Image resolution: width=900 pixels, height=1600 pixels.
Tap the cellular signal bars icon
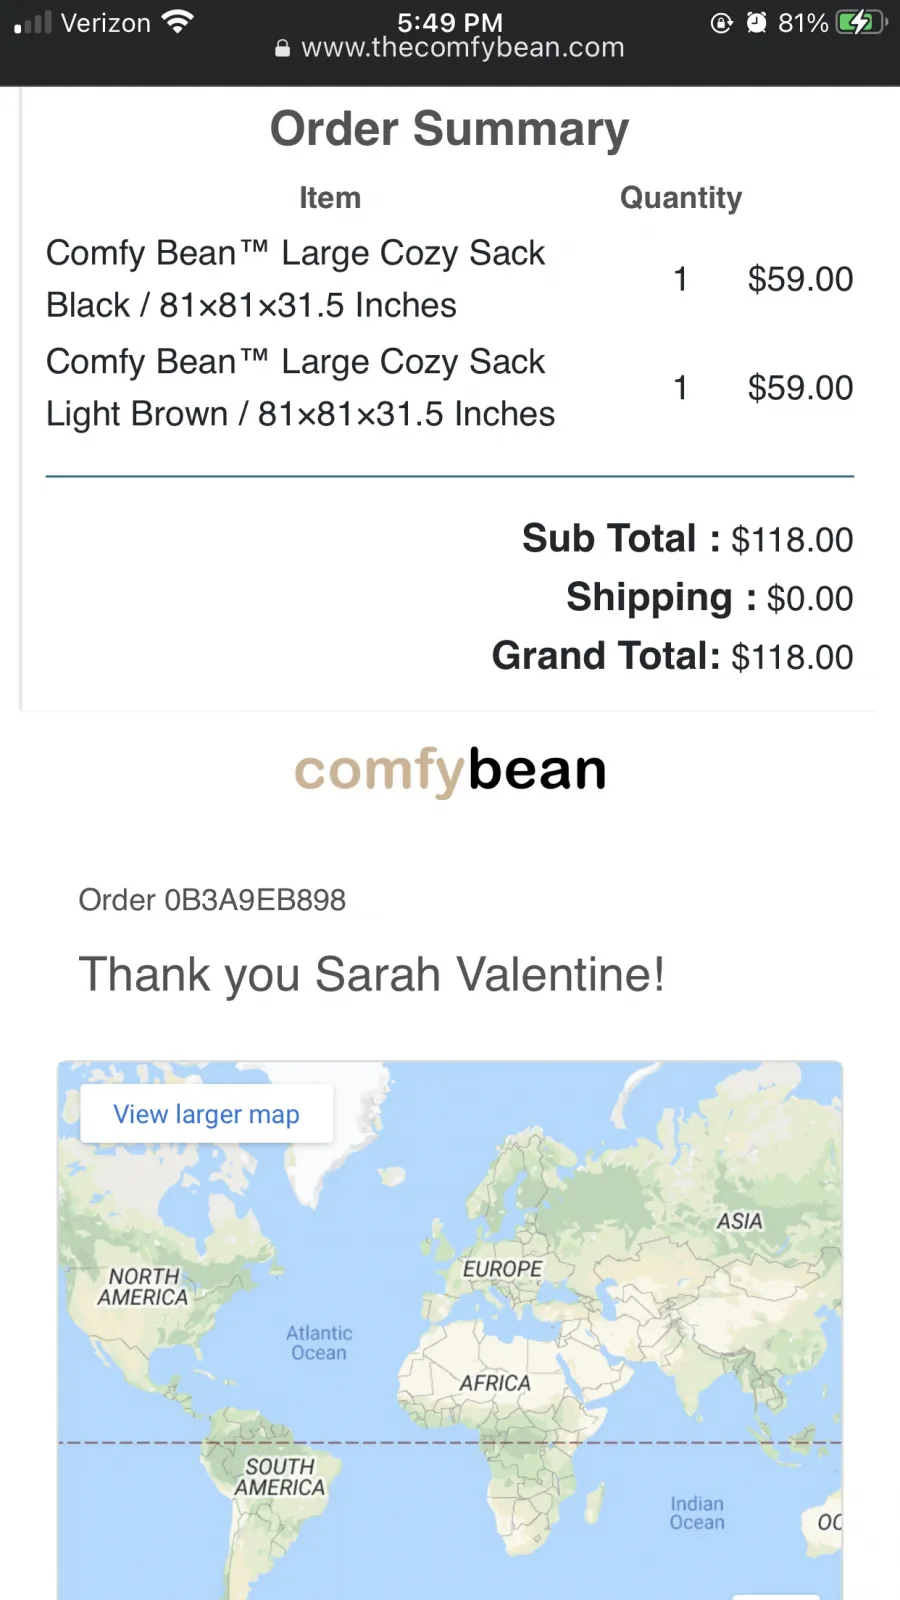coord(32,23)
